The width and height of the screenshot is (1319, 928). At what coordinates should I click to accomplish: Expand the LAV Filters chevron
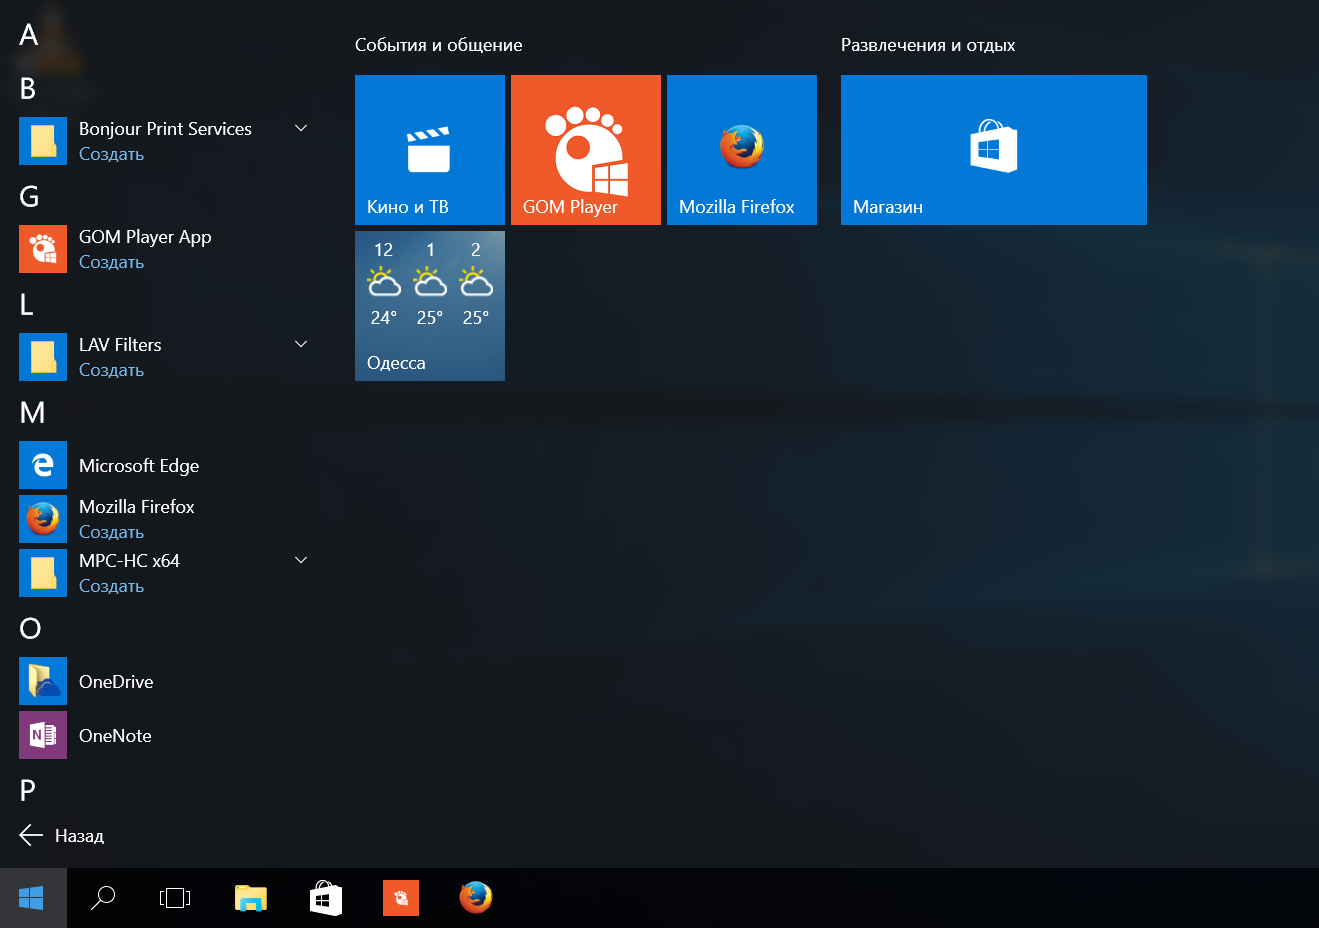tap(301, 344)
